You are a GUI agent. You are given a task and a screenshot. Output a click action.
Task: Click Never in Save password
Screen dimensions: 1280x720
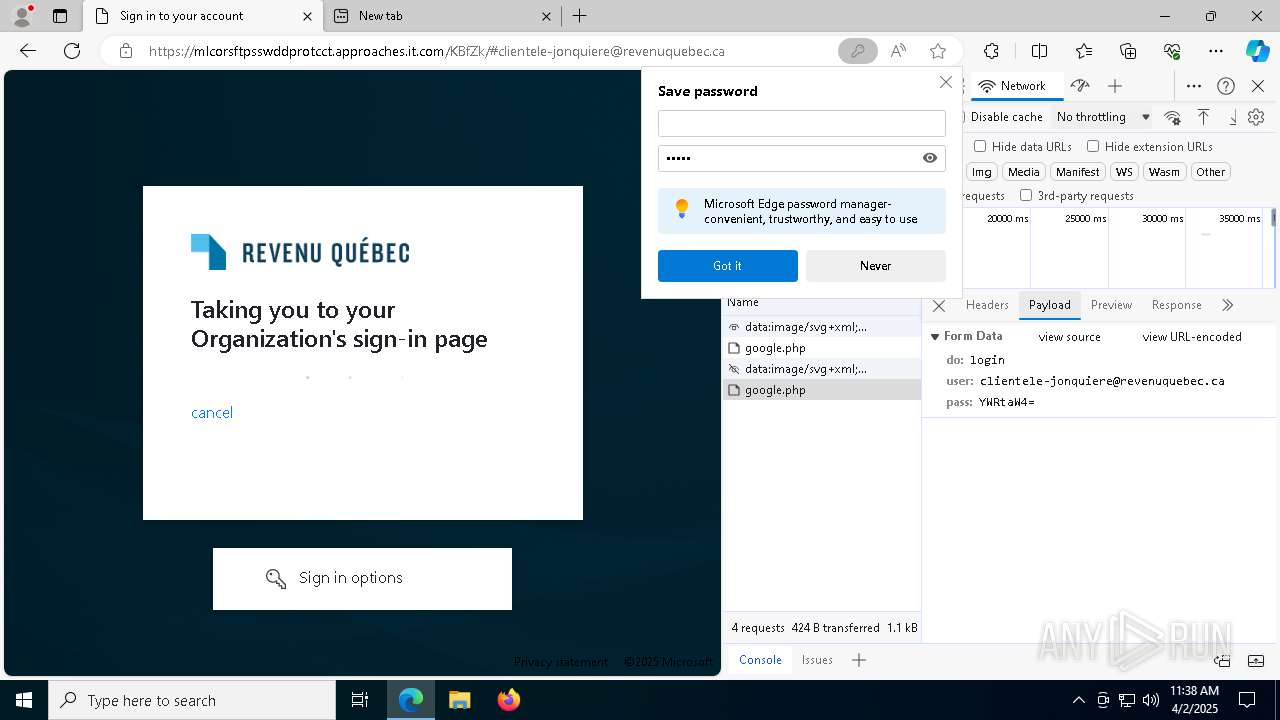point(876,266)
